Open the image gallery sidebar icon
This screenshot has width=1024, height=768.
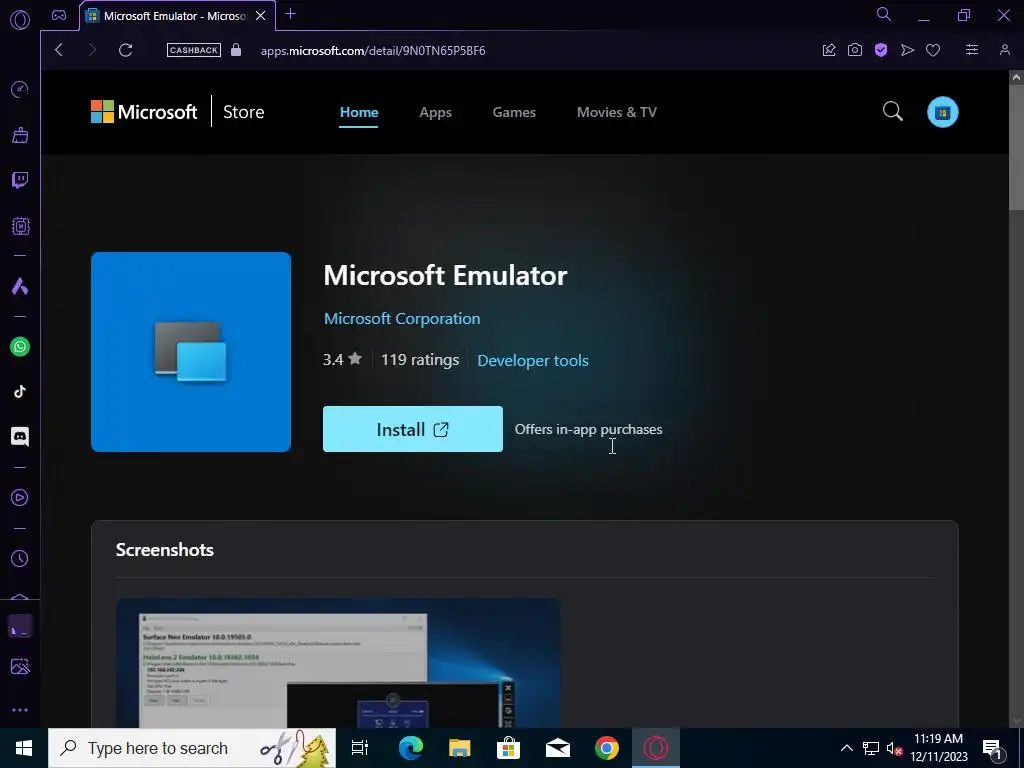20,667
